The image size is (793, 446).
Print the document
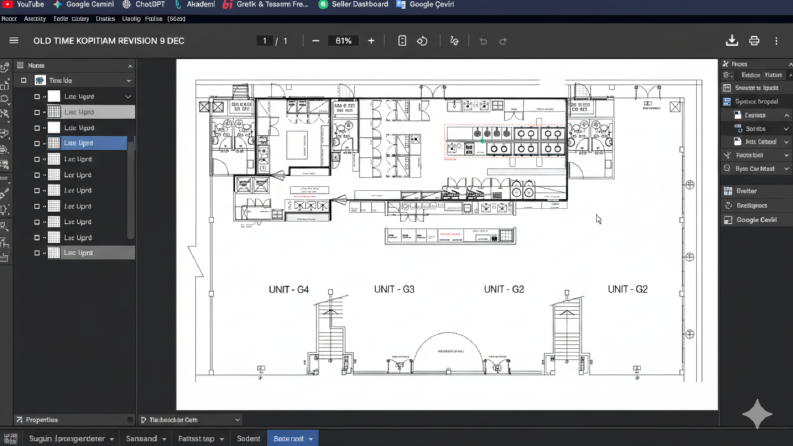[754, 41]
